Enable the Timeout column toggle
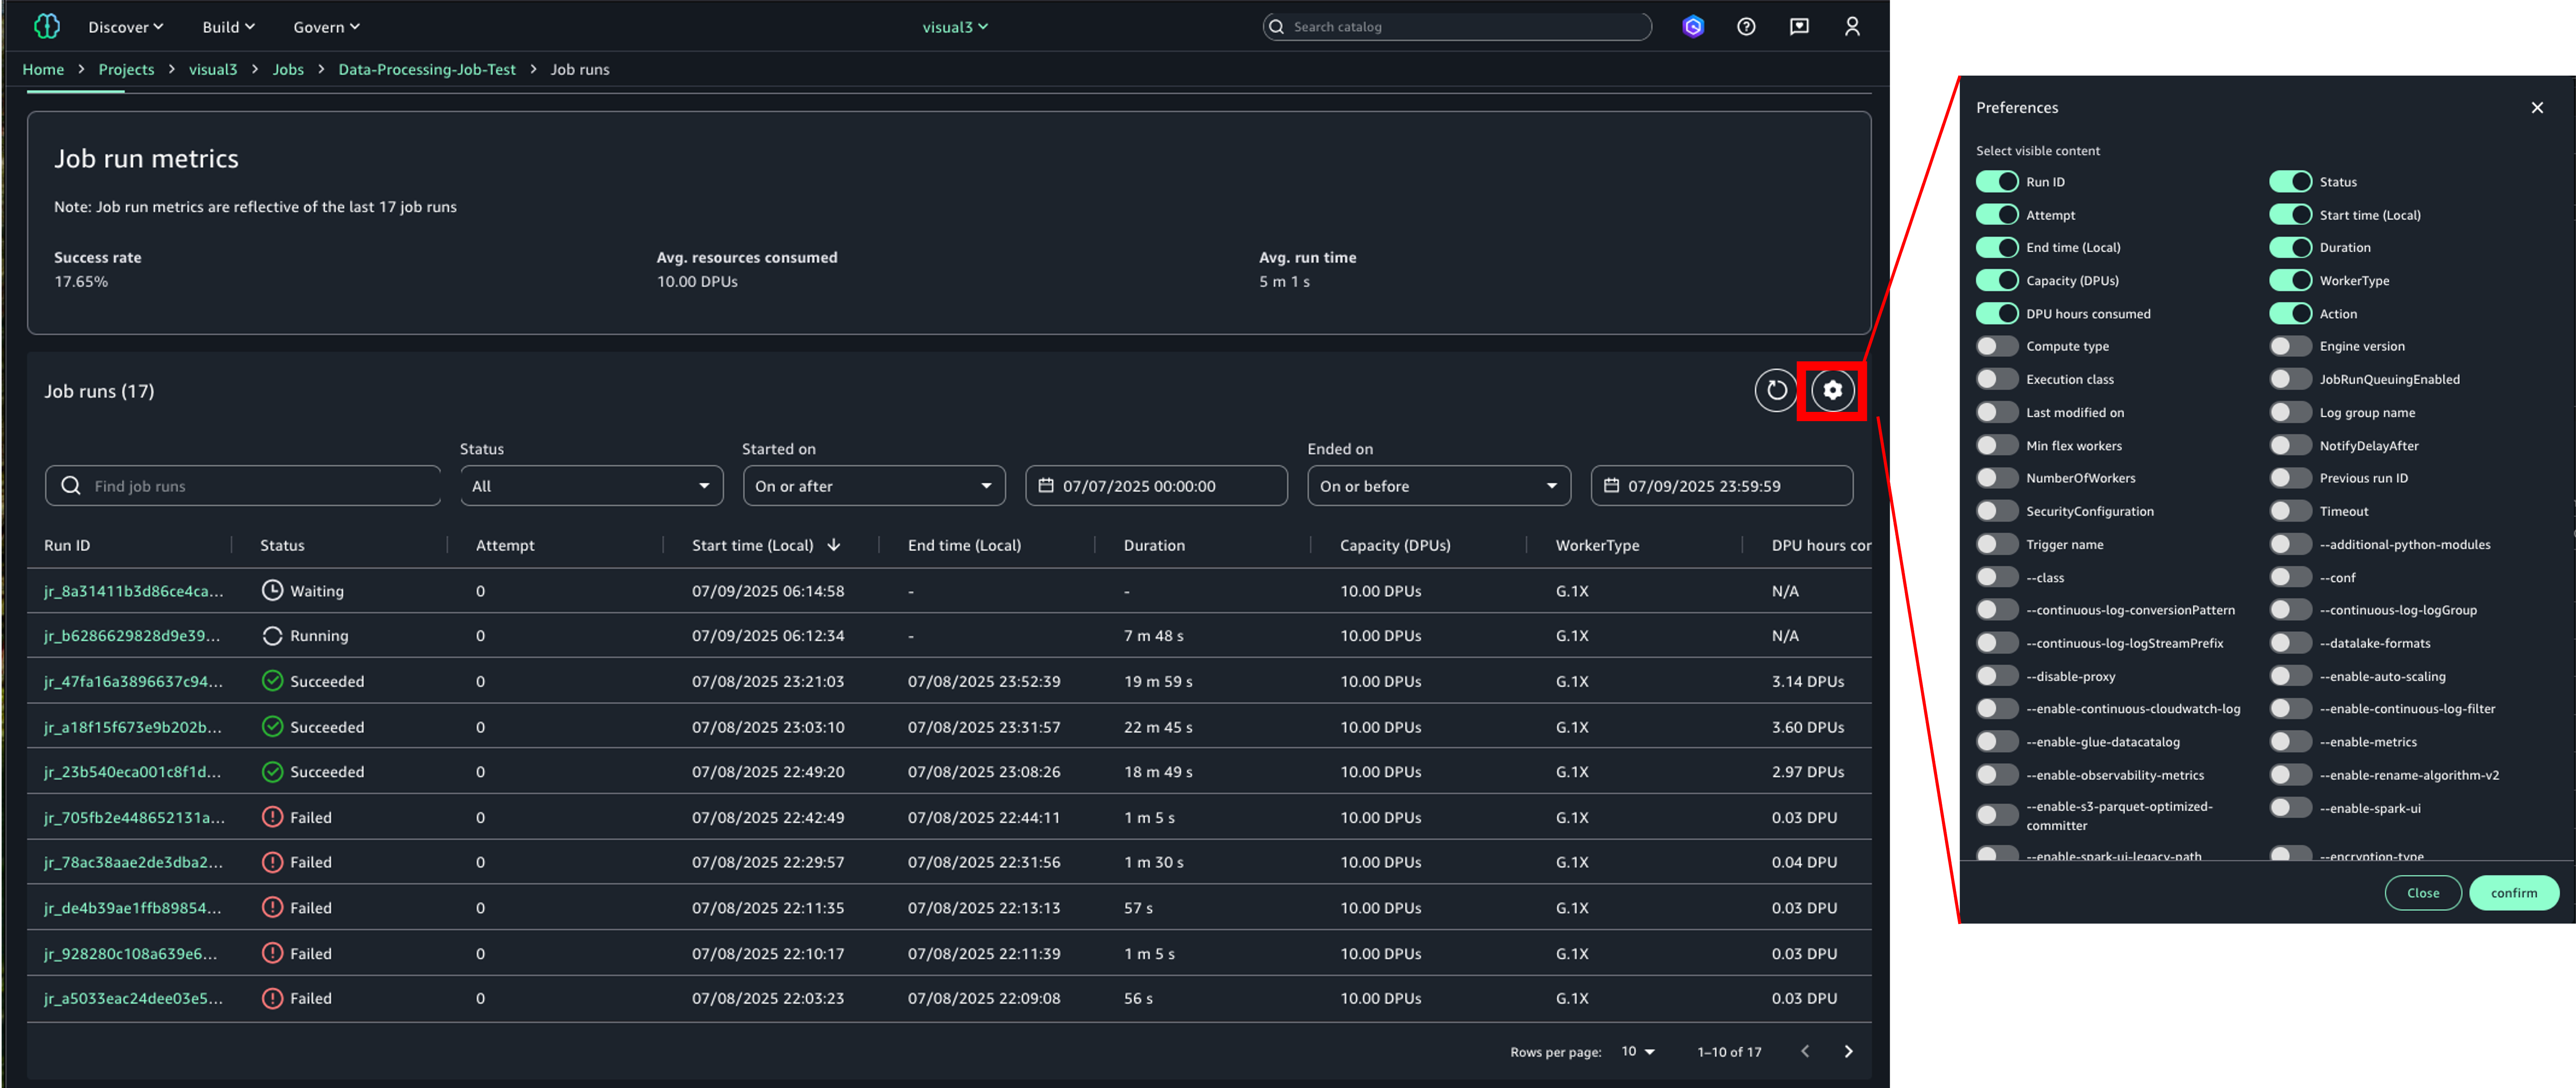2576x1088 pixels. coord(2290,511)
